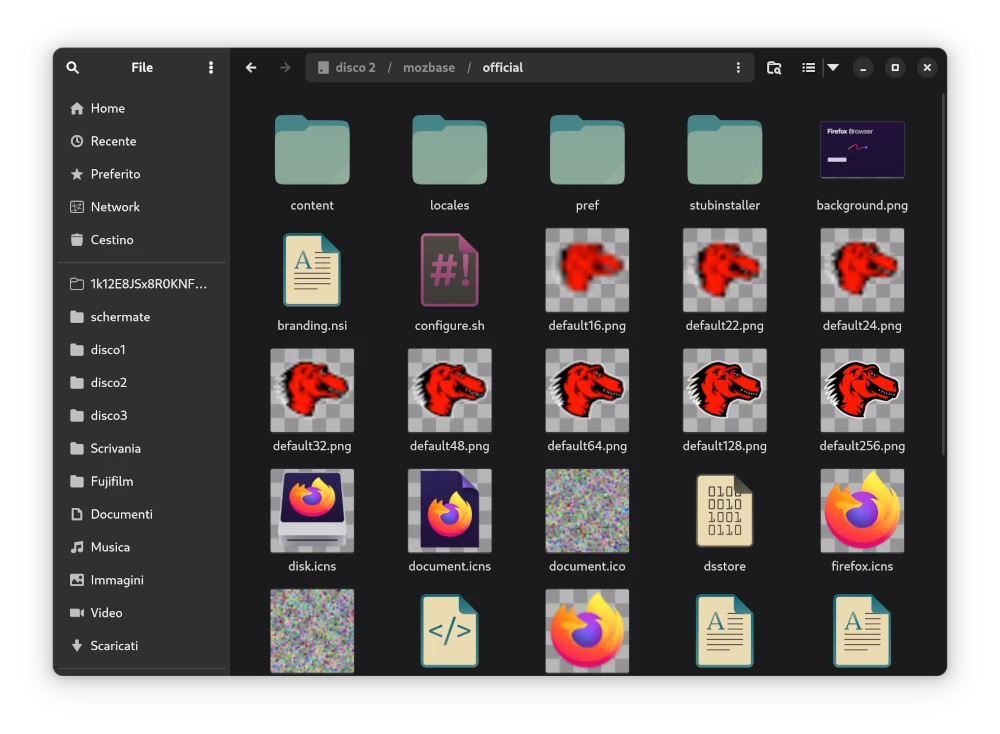Select the default256.png thumbnail
This screenshot has width=1000, height=734.
click(x=862, y=390)
